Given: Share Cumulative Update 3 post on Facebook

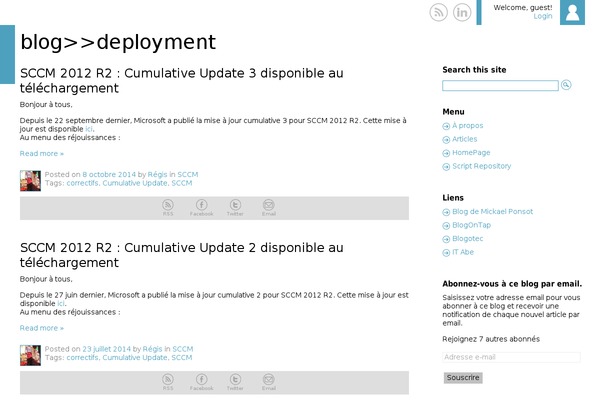Looking at the screenshot, I should [202, 208].
